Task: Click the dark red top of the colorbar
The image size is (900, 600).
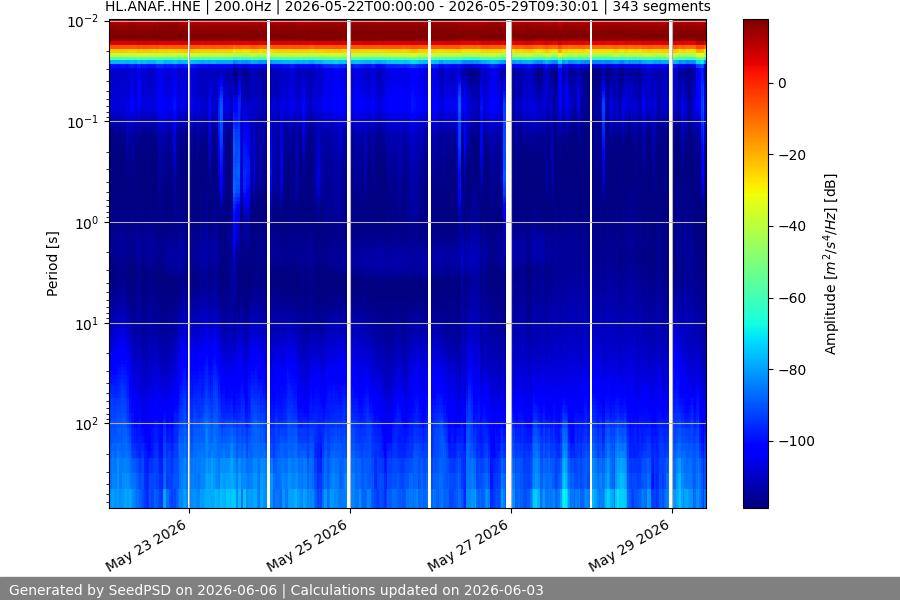Action: click(755, 29)
